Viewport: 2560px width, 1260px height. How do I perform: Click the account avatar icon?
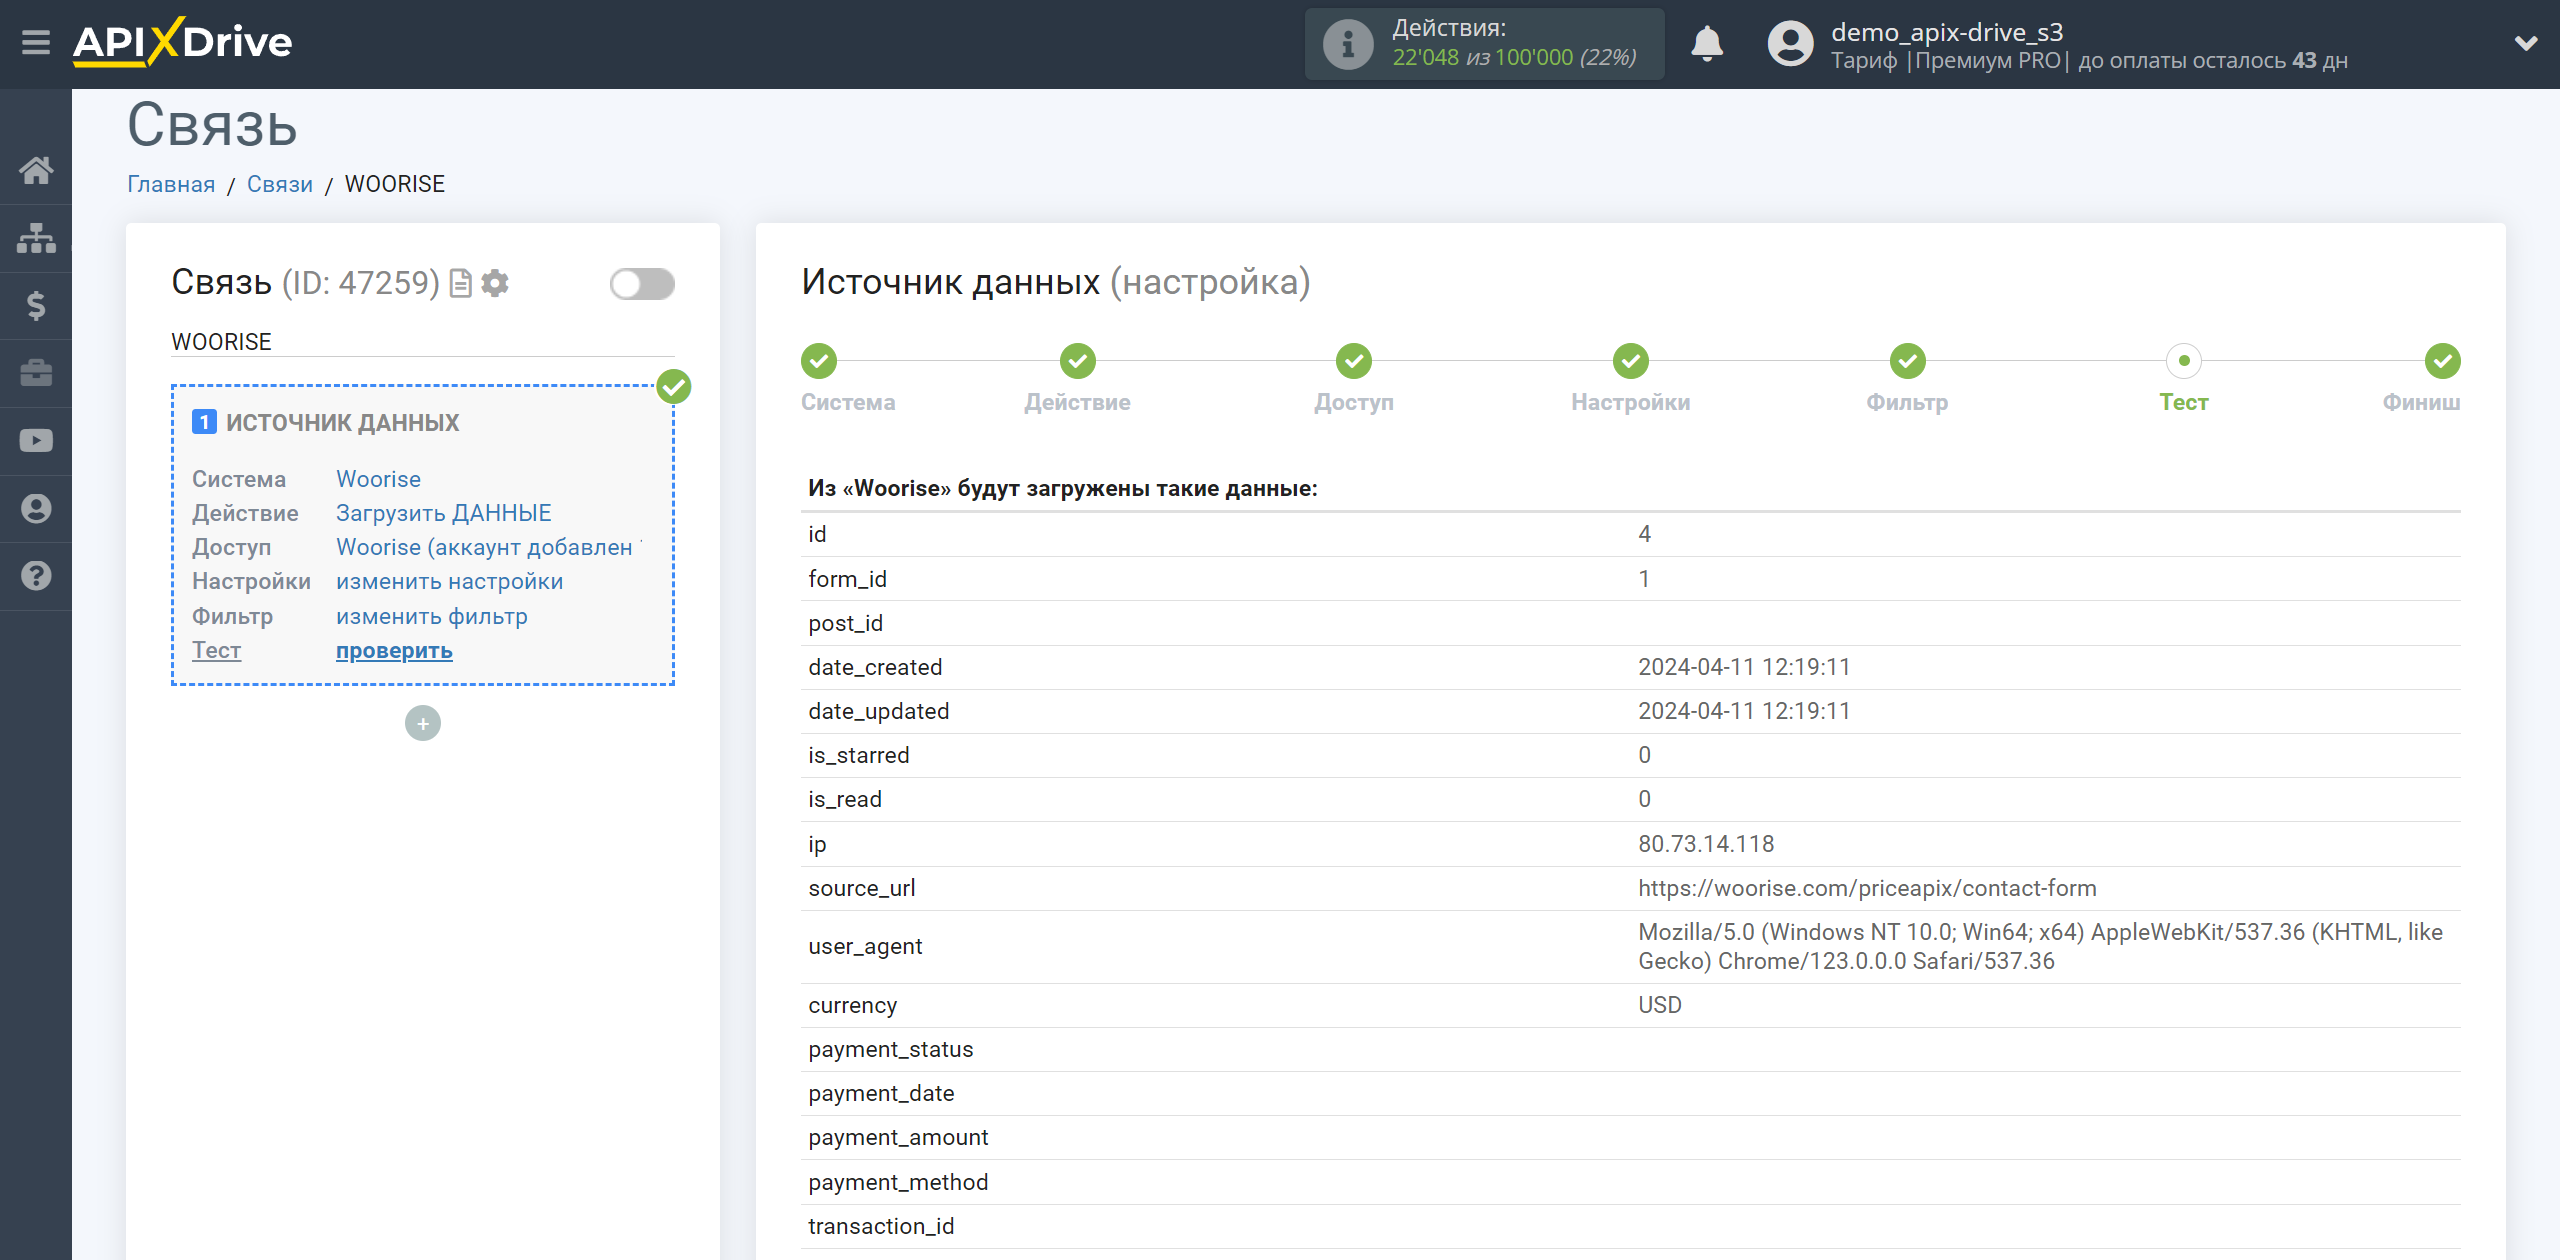tap(1790, 44)
